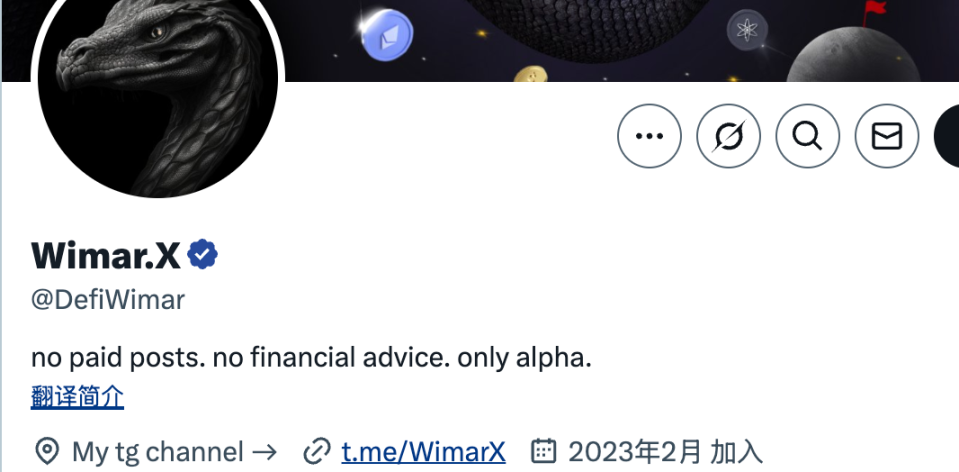Click the Grok slashed-circle icon button

click(x=728, y=136)
